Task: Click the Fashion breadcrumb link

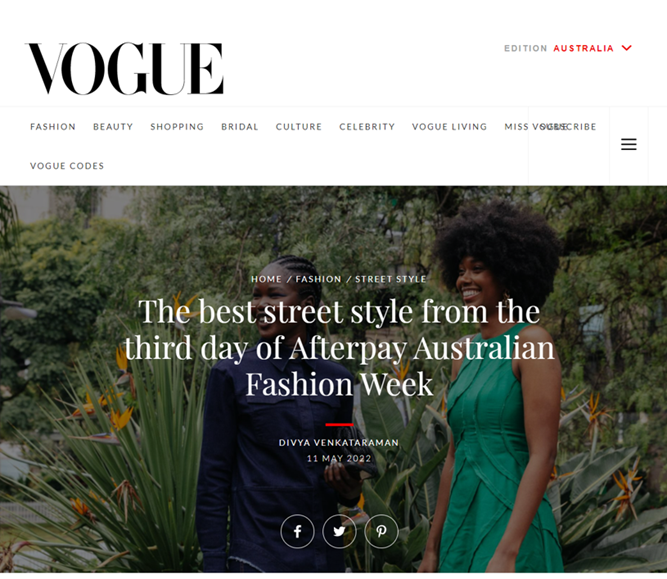Action: point(318,279)
